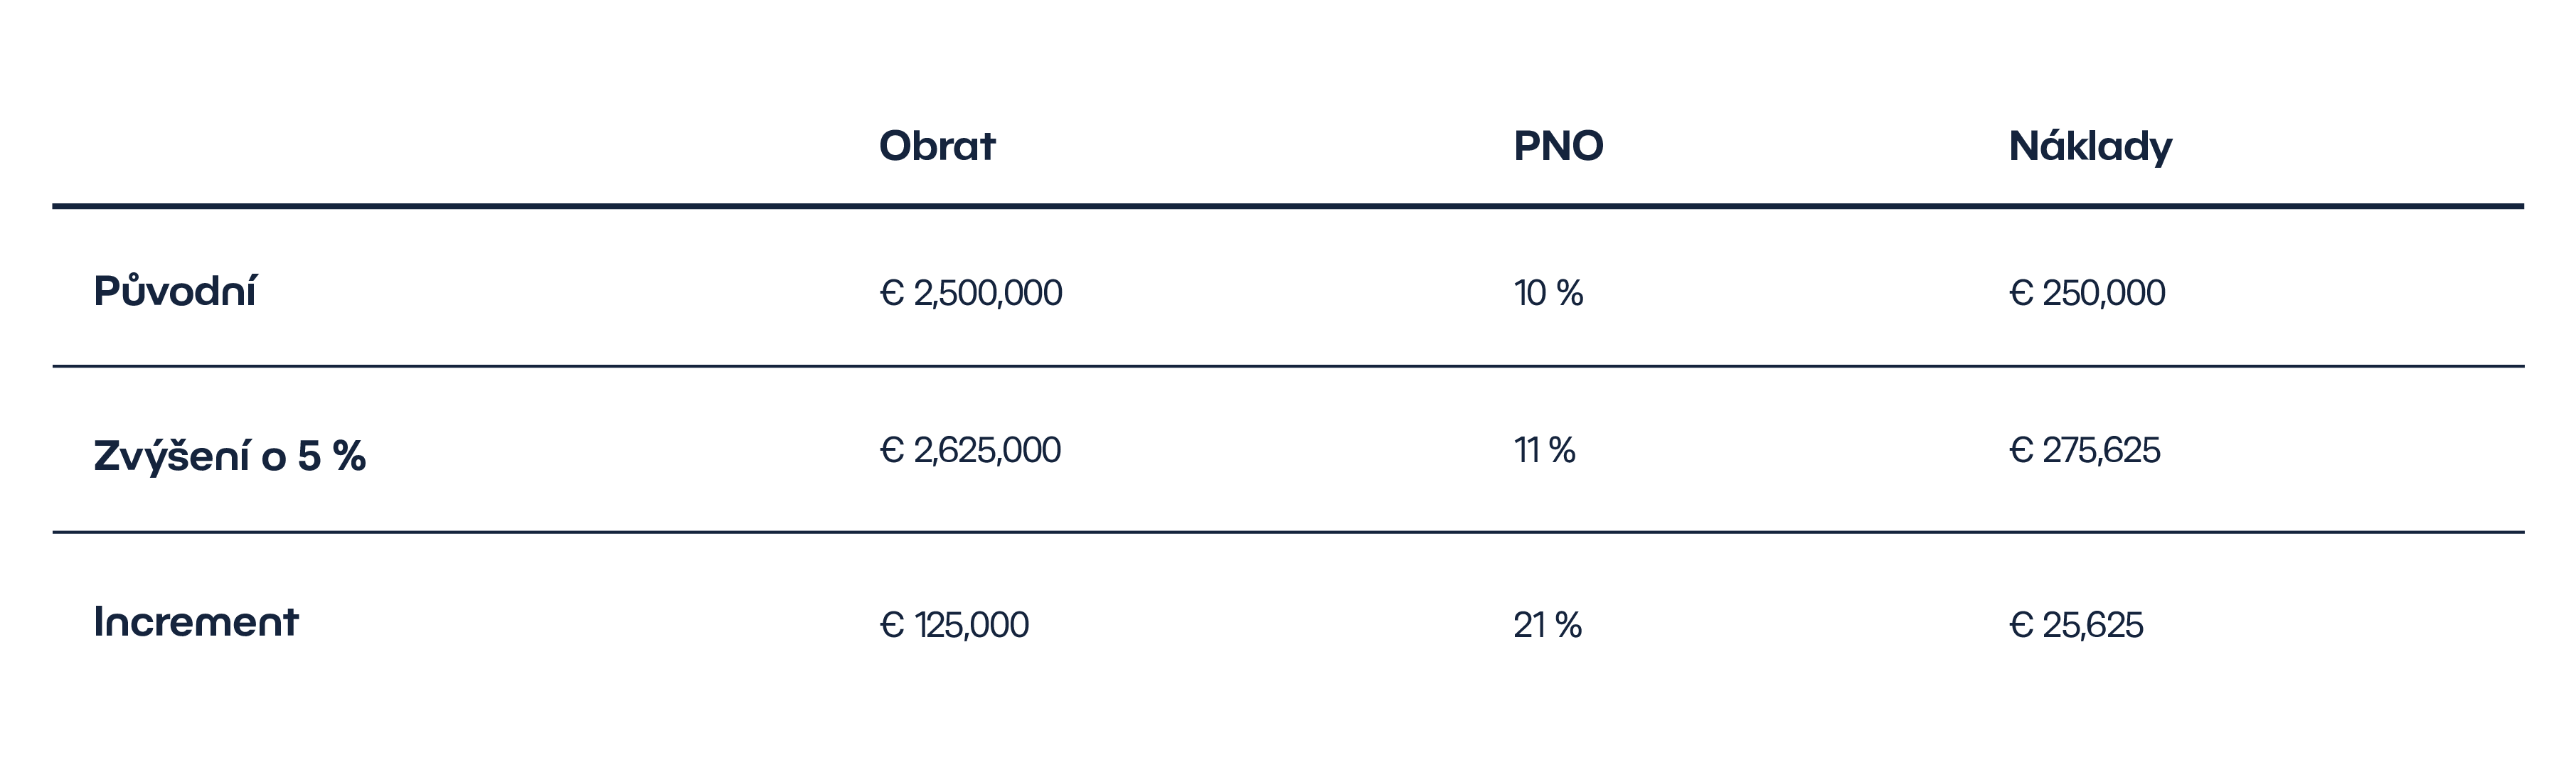Click the € 2,500,000 turnover value
2576x770 pixels.
tap(971, 293)
